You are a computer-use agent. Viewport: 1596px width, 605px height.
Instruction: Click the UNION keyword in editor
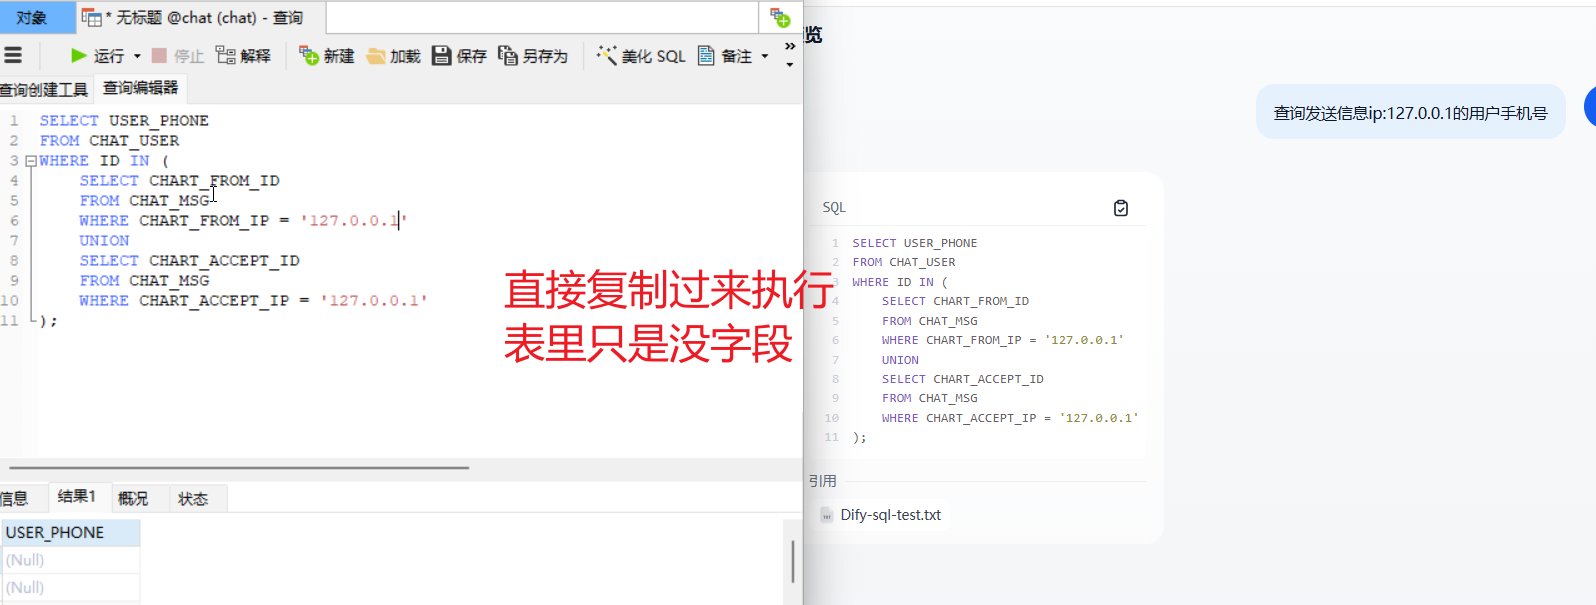pos(104,241)
